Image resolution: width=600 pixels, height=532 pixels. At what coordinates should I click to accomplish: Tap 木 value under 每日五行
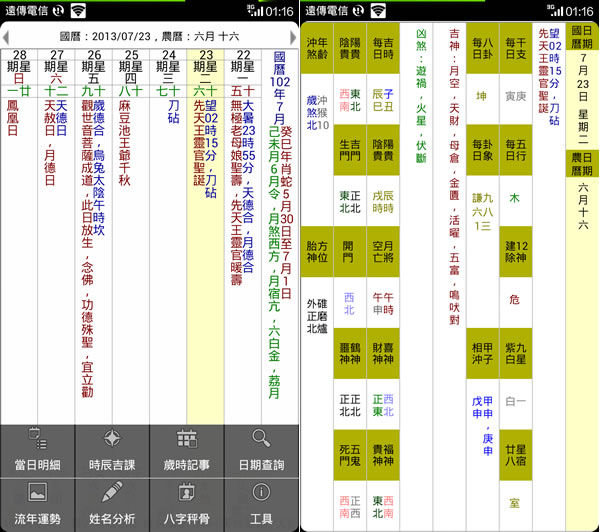515,198
